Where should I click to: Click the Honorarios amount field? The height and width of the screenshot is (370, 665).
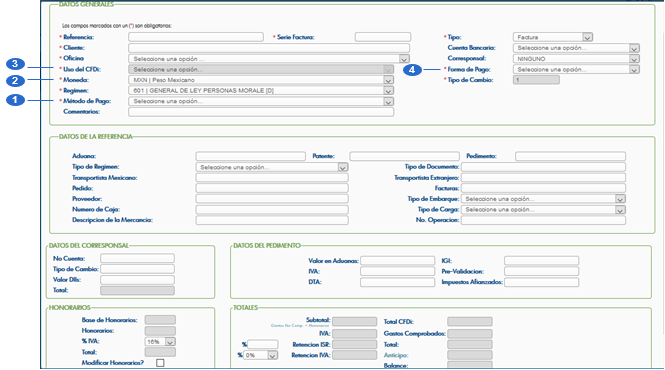160,331
